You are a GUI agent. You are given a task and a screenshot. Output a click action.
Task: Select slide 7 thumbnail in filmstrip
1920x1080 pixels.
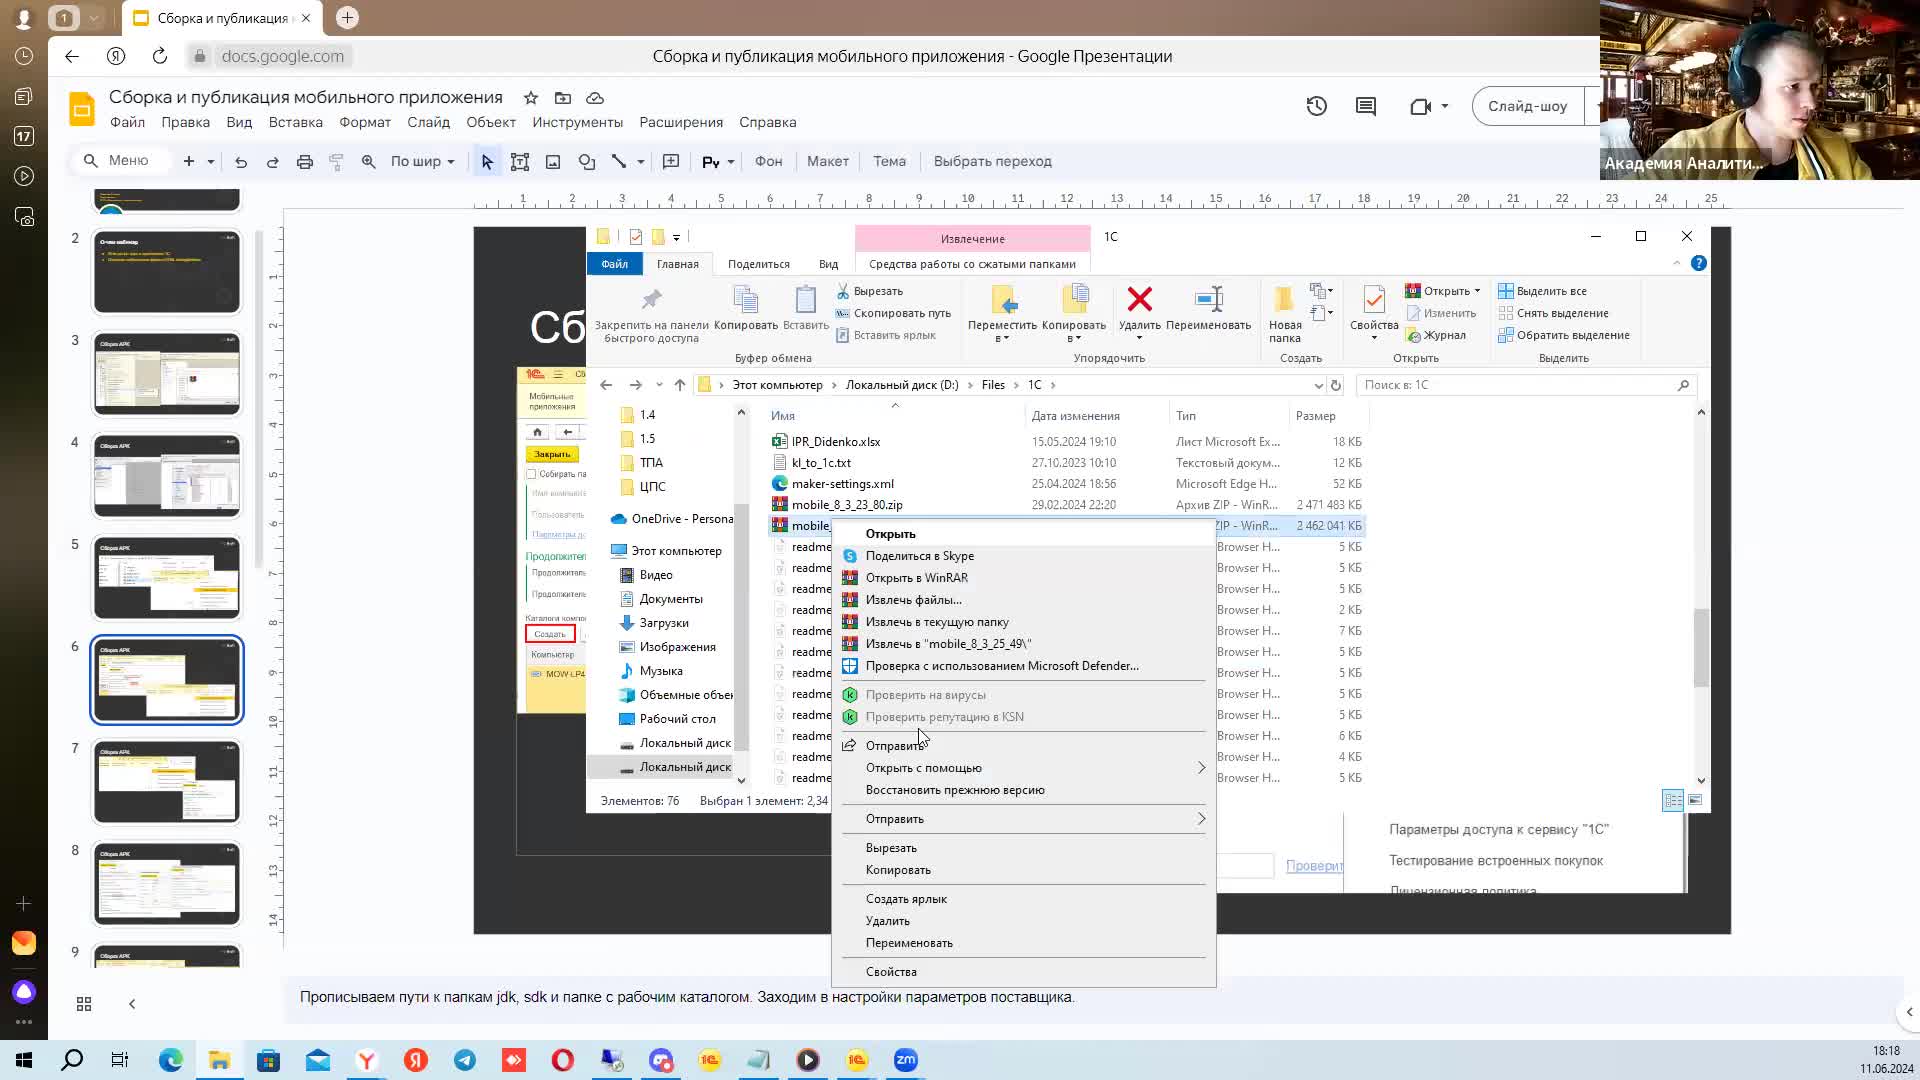pos(167,782)
